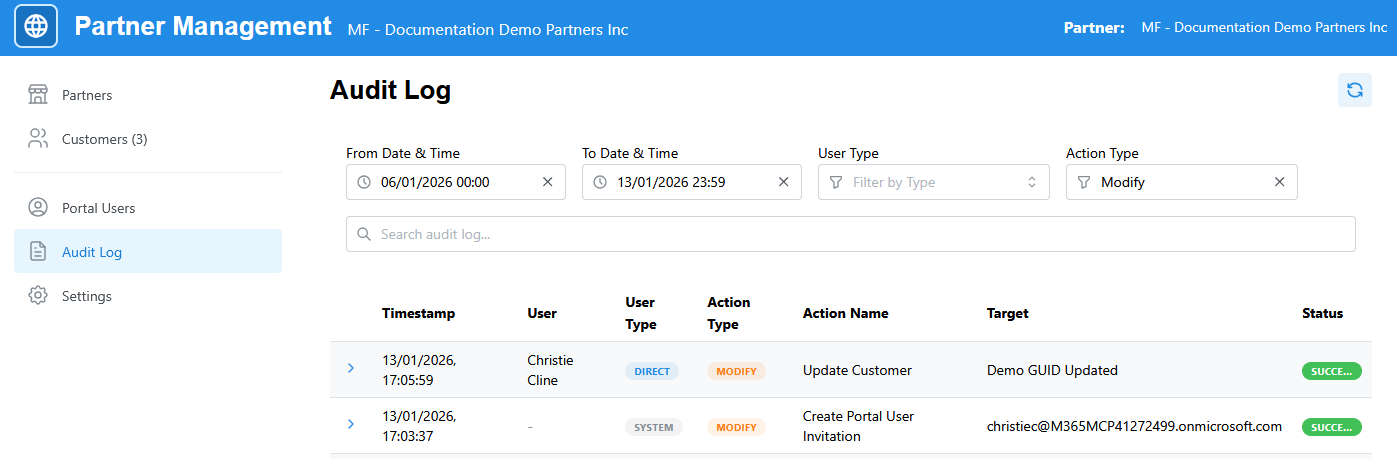Screen dimensions: 1397x459
Task: Open Settings from the sidebar
Action: coord(86,296)
